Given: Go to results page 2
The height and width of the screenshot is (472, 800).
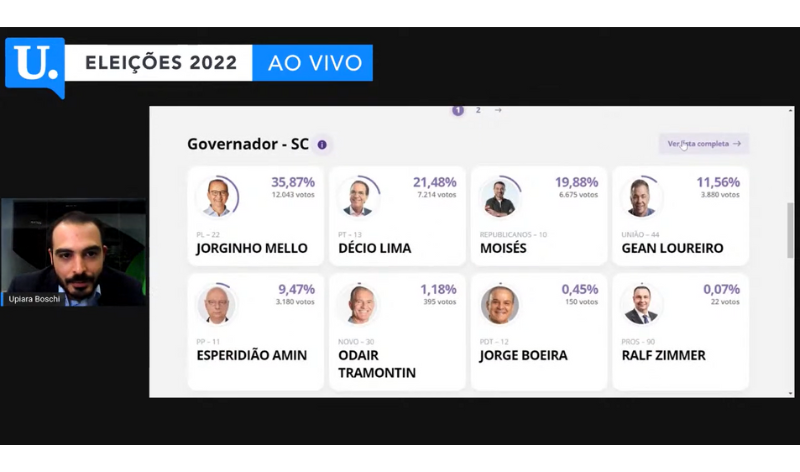Looking at the screenshot, I should point(478,110).
